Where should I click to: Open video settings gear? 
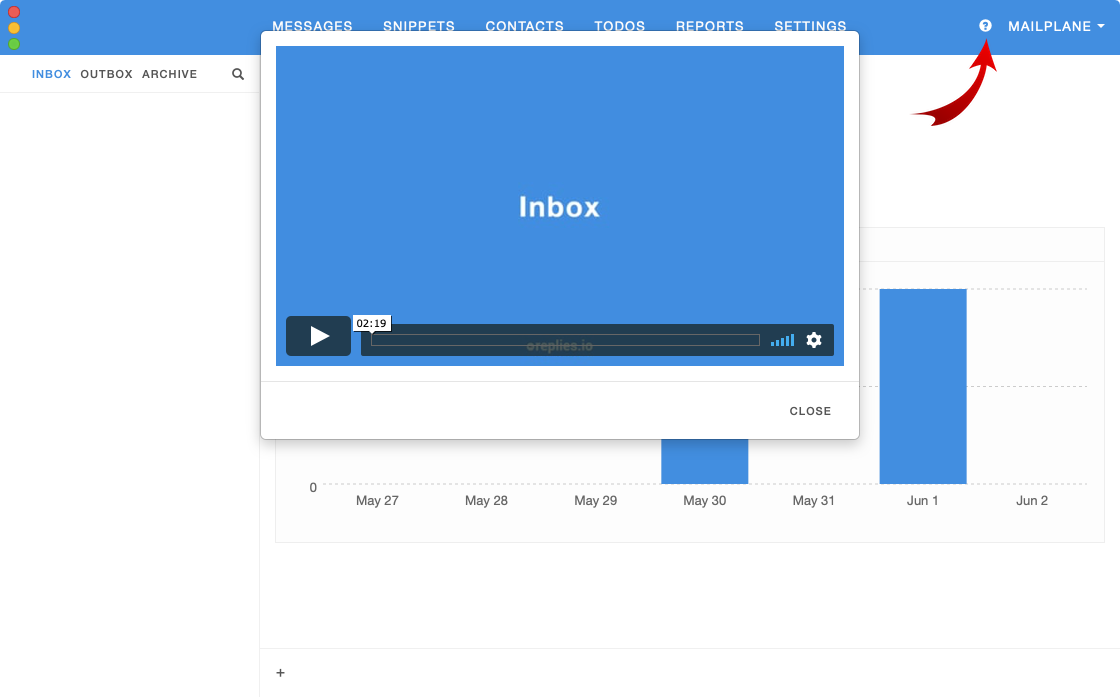(x=814, y=340)
